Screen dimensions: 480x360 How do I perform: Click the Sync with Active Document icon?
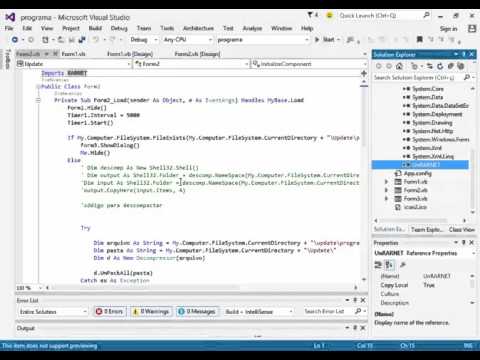pyautogui.click(x=430, y=66)
